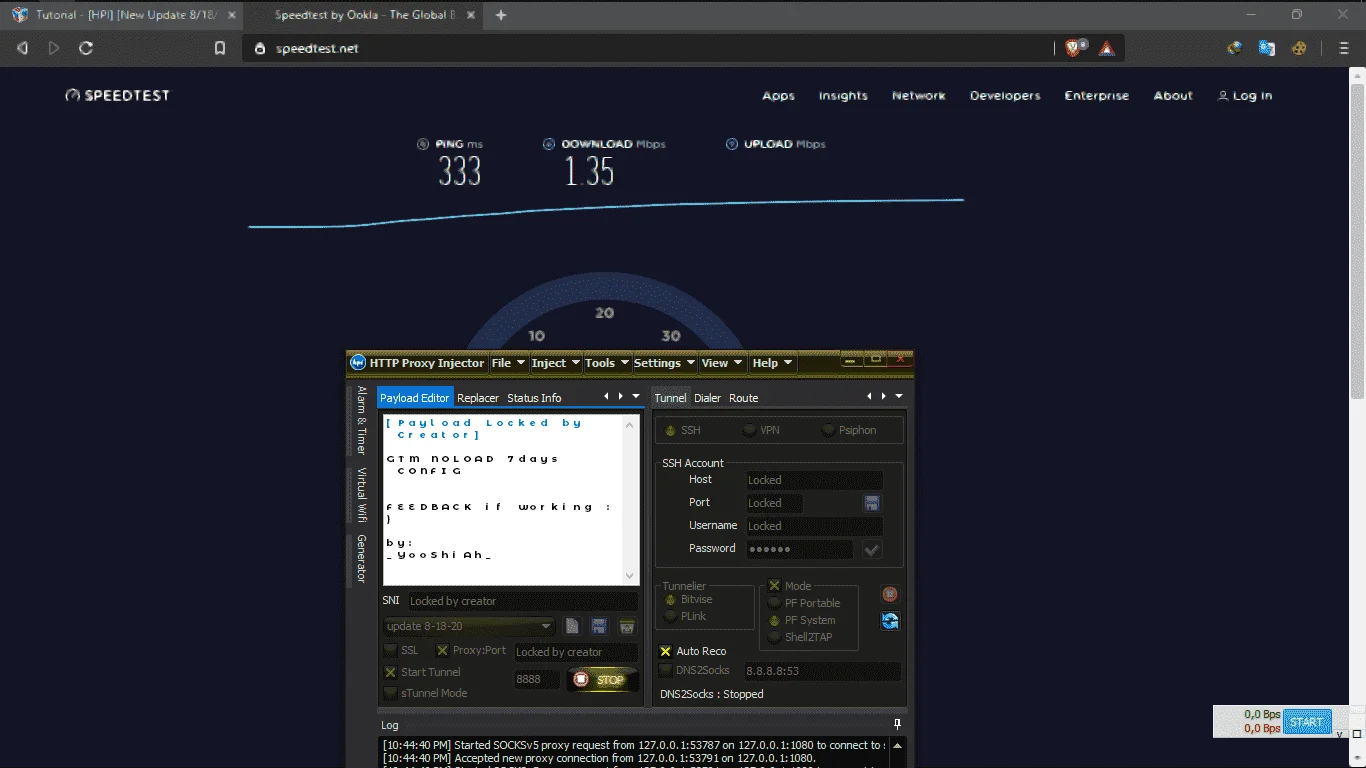Choose the Shell2TAP mode option

(774, 637)
